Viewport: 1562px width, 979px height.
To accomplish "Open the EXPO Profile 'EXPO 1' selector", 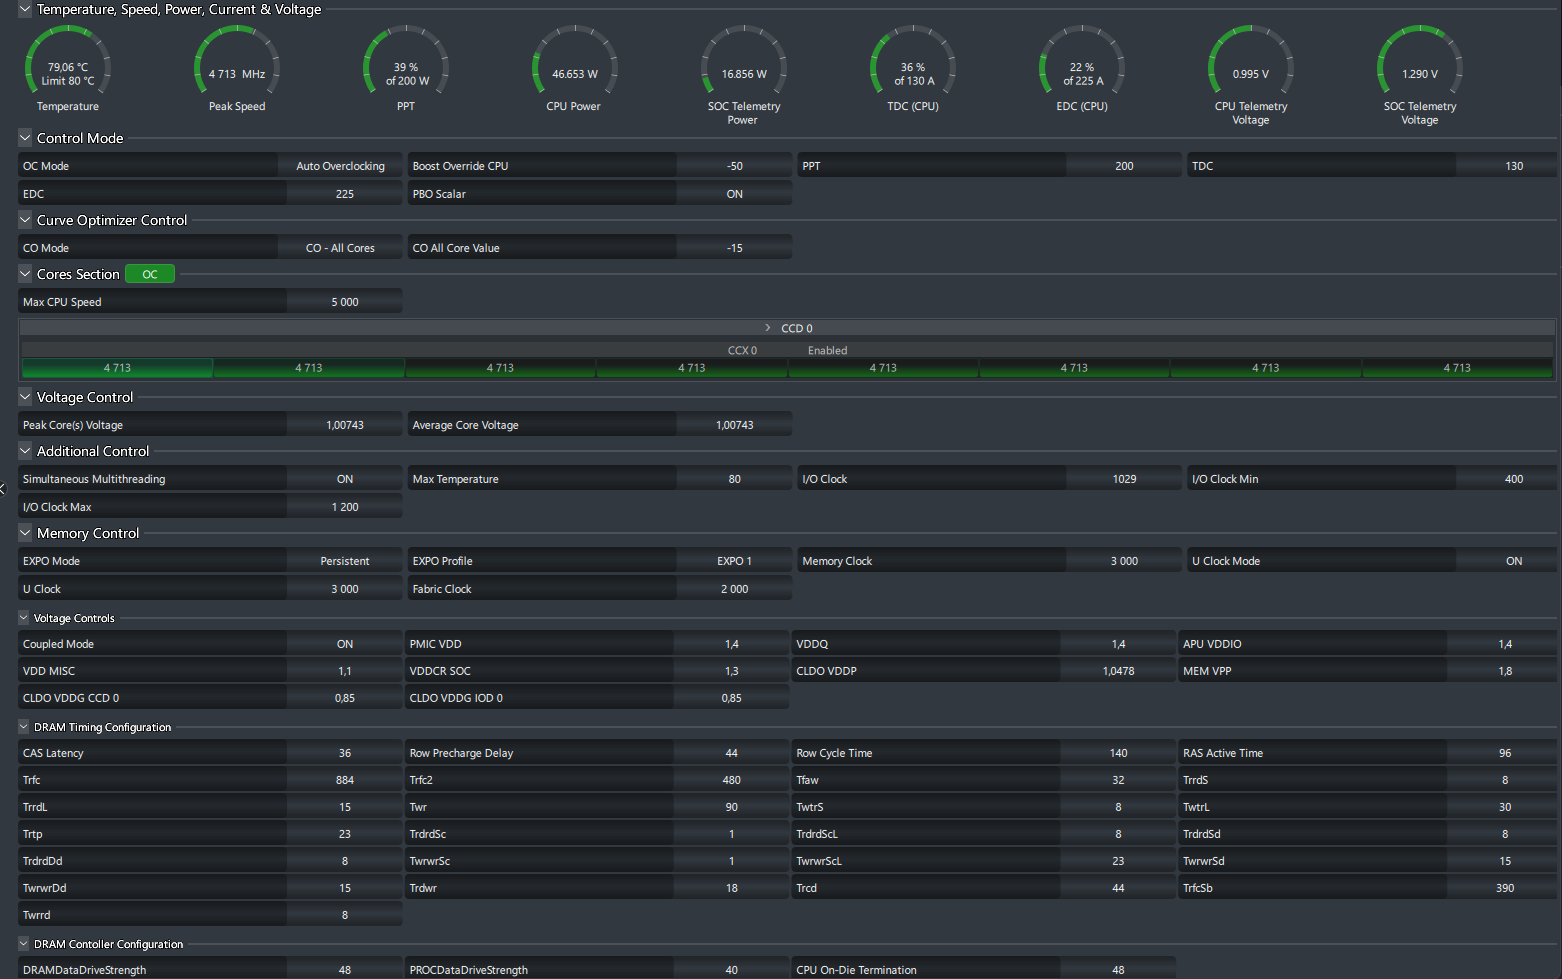I will pos(735,561).
